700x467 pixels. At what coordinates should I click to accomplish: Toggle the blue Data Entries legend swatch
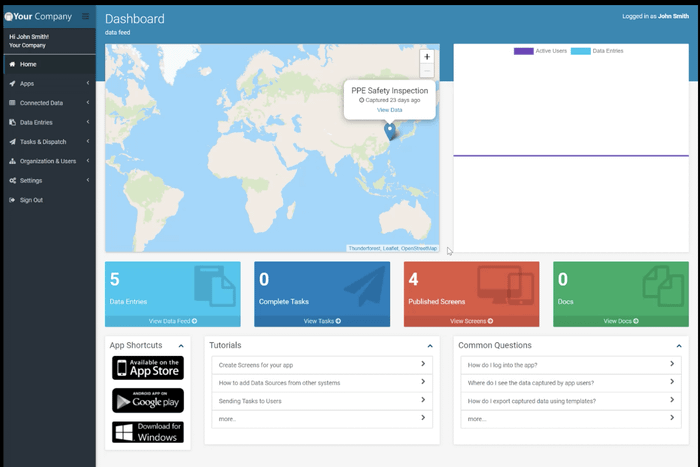pos(581,51)
